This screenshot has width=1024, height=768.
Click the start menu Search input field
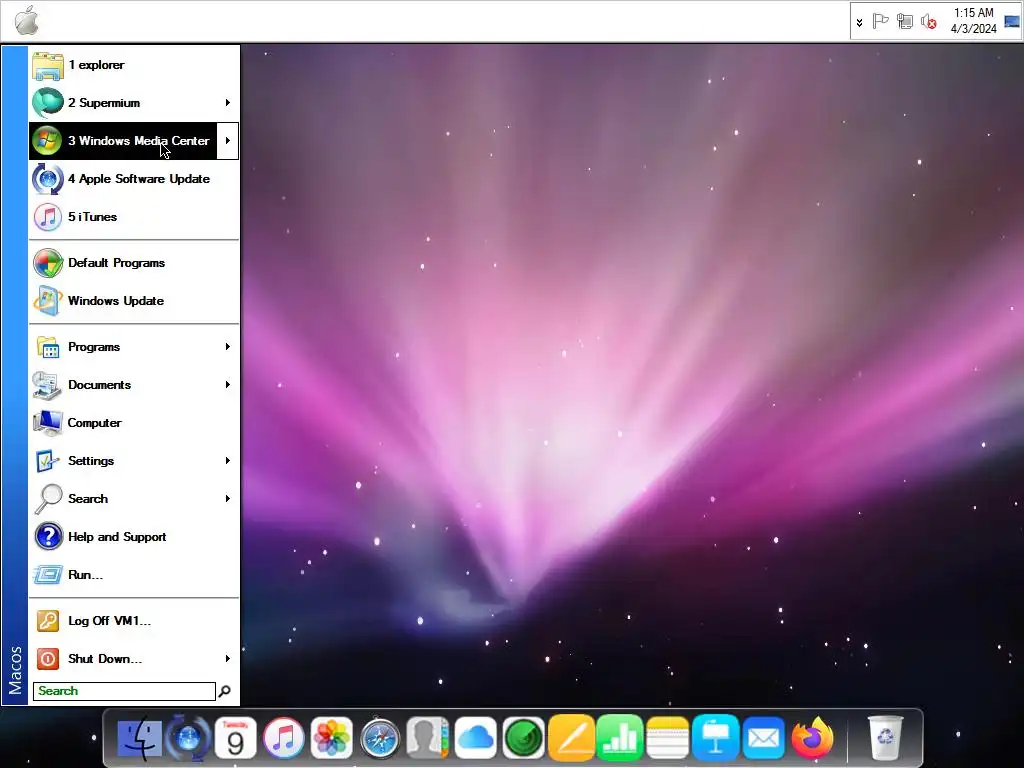pos(124,691)
